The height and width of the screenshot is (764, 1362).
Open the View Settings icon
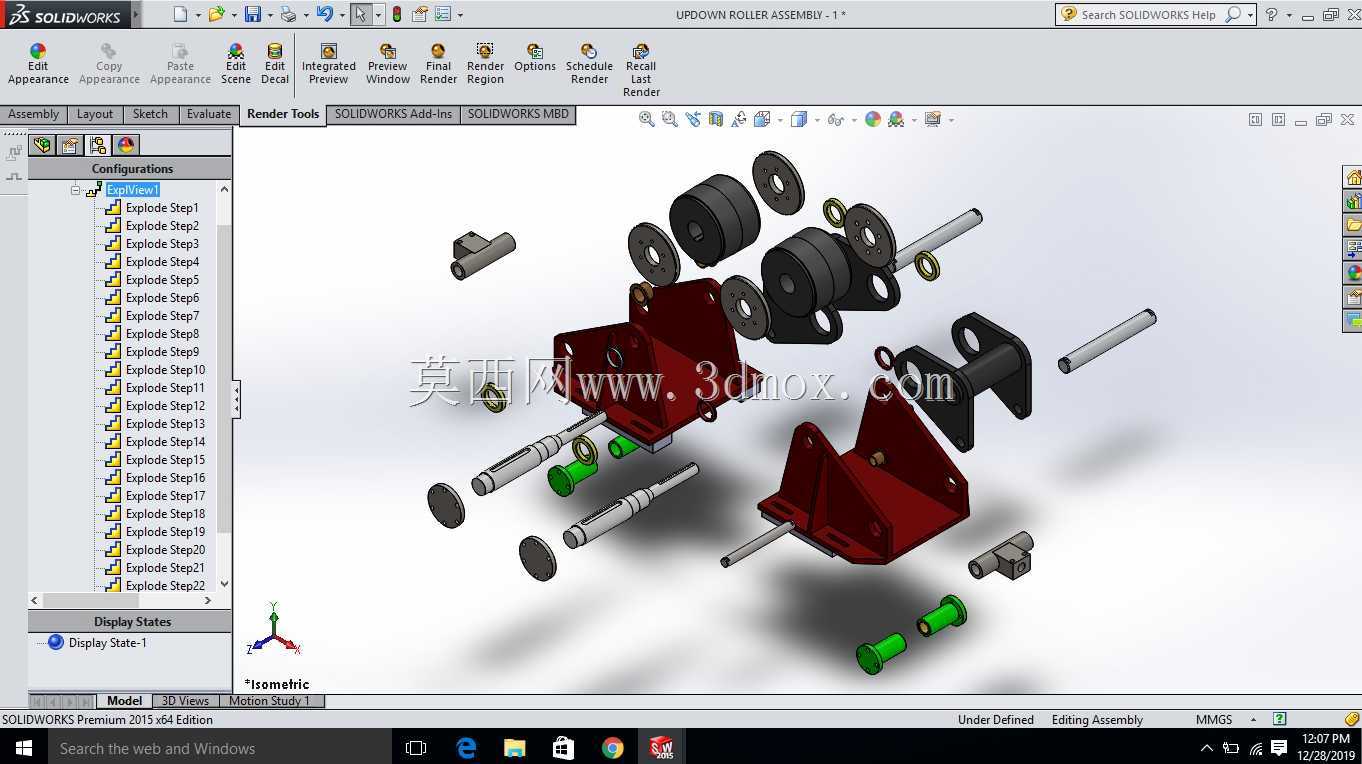coord(933,119)
